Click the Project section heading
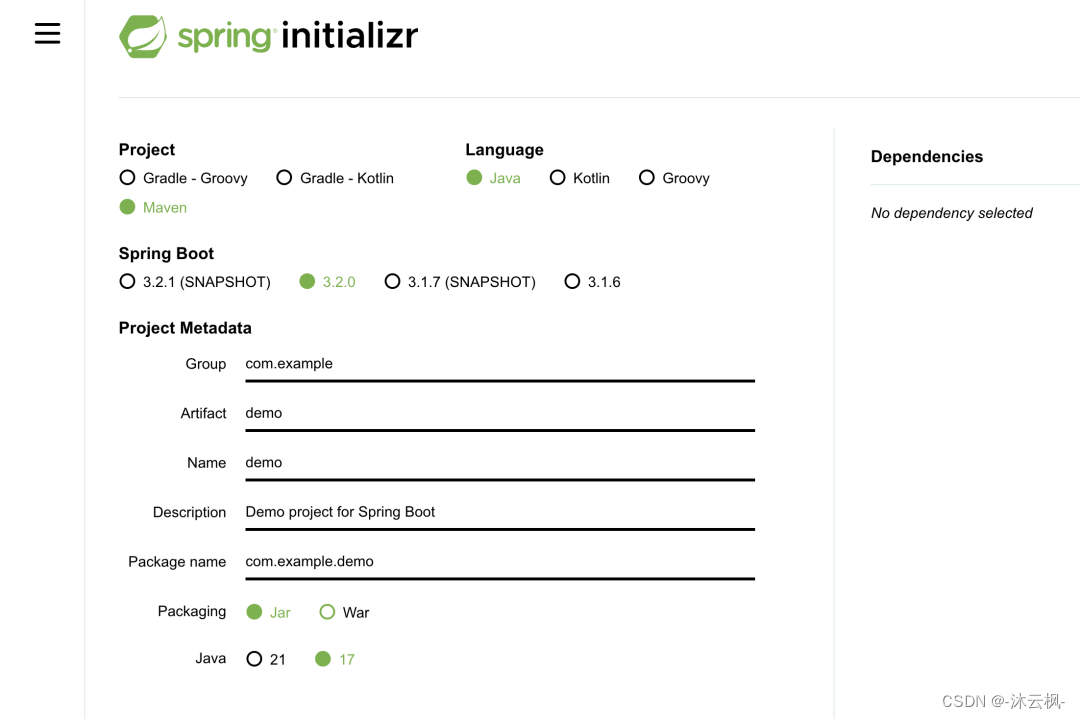This screenshot has width=1080, height=719. click(147, 149)
